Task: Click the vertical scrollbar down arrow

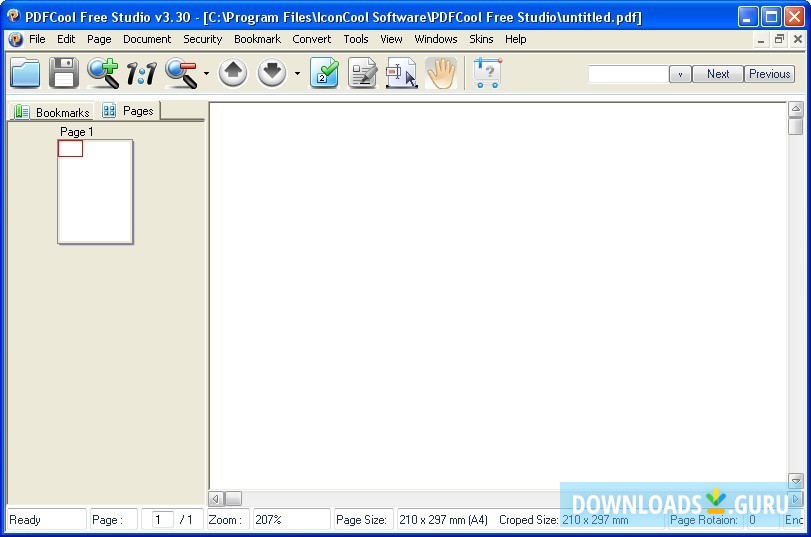Action: pyautogui.click(x=795, y=481)
